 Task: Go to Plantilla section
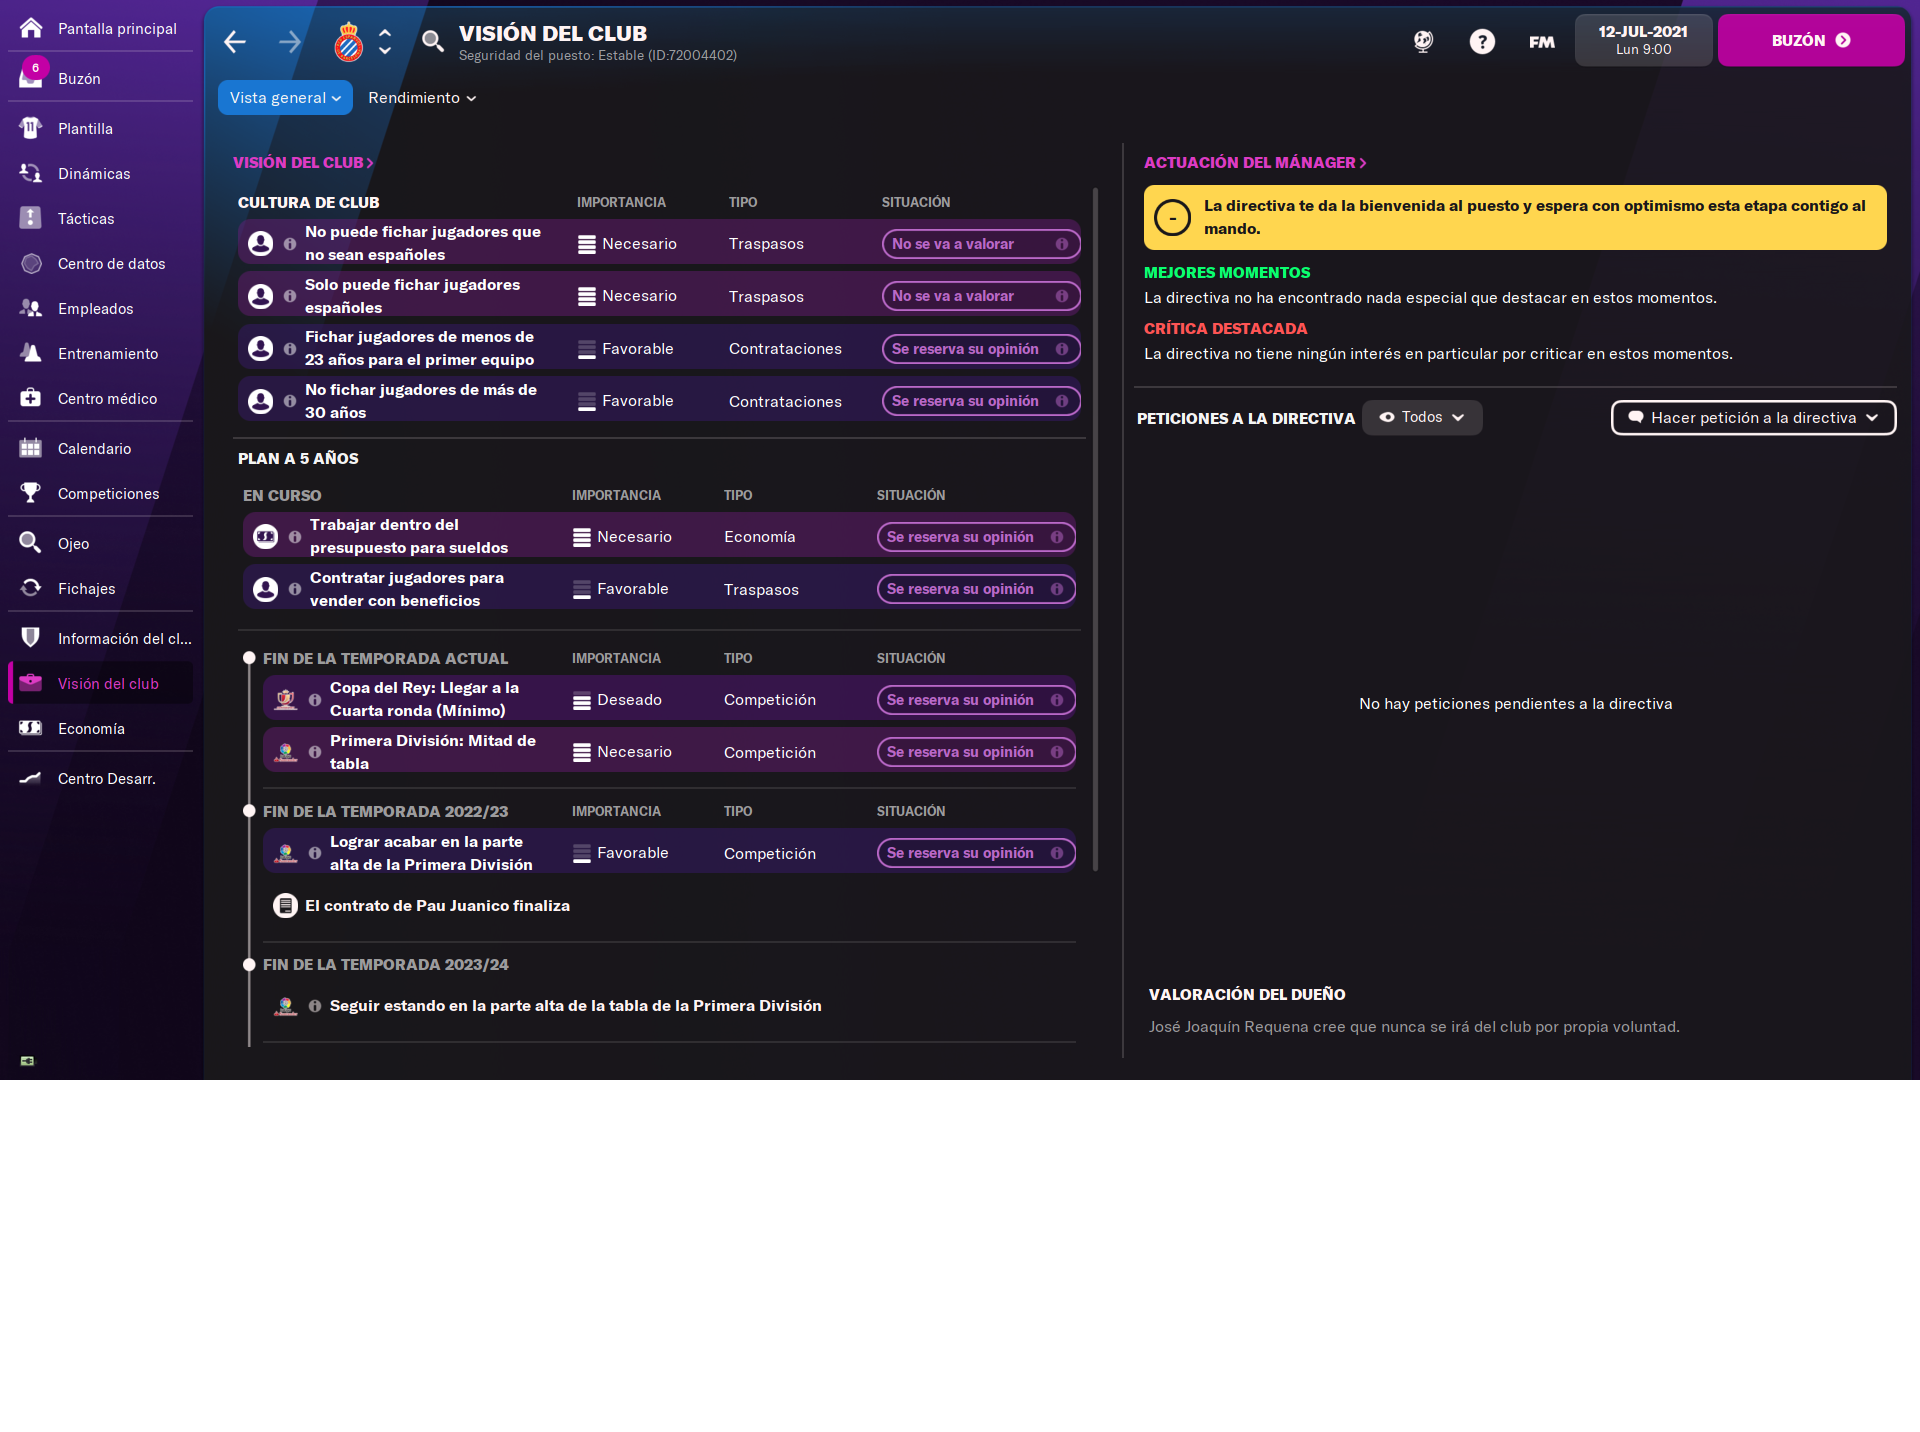coord(100,128)
